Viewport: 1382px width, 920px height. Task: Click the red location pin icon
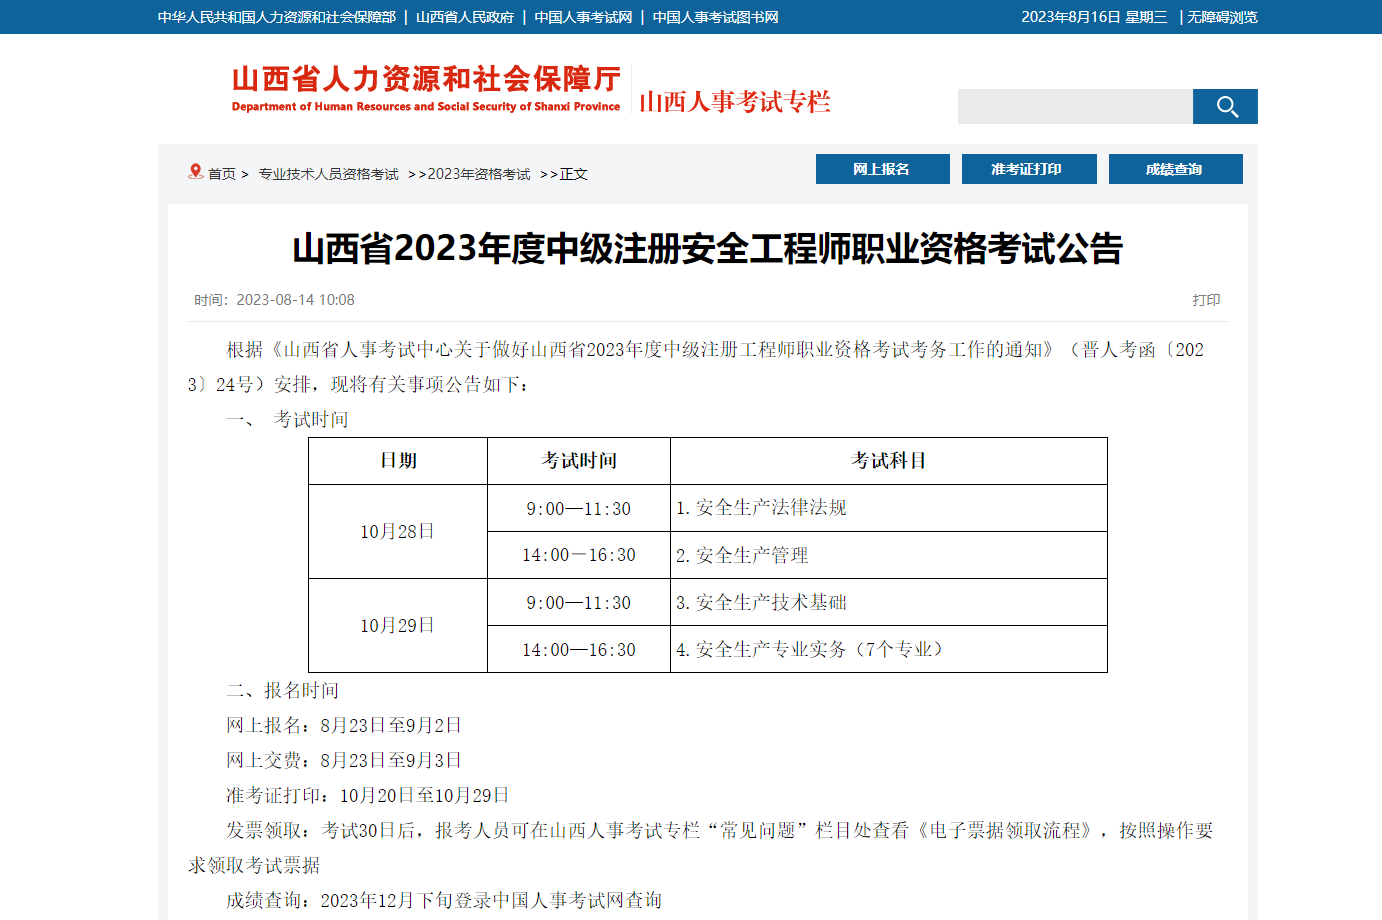point(196,172)
